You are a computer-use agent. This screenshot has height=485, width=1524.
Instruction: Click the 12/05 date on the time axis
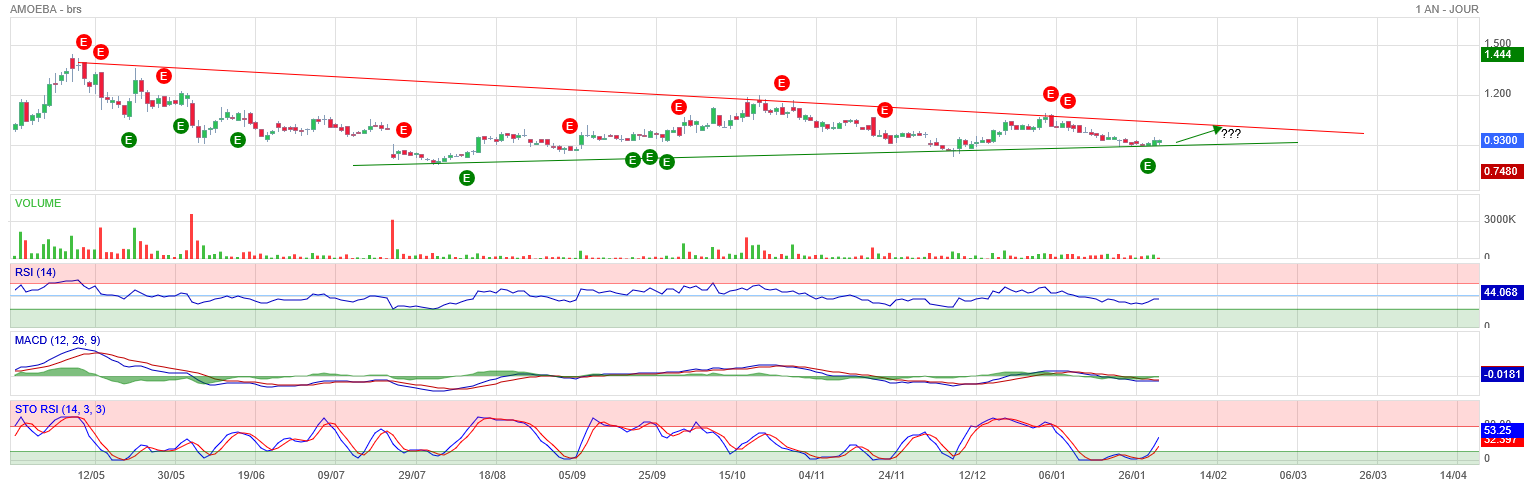click(91, 476)
